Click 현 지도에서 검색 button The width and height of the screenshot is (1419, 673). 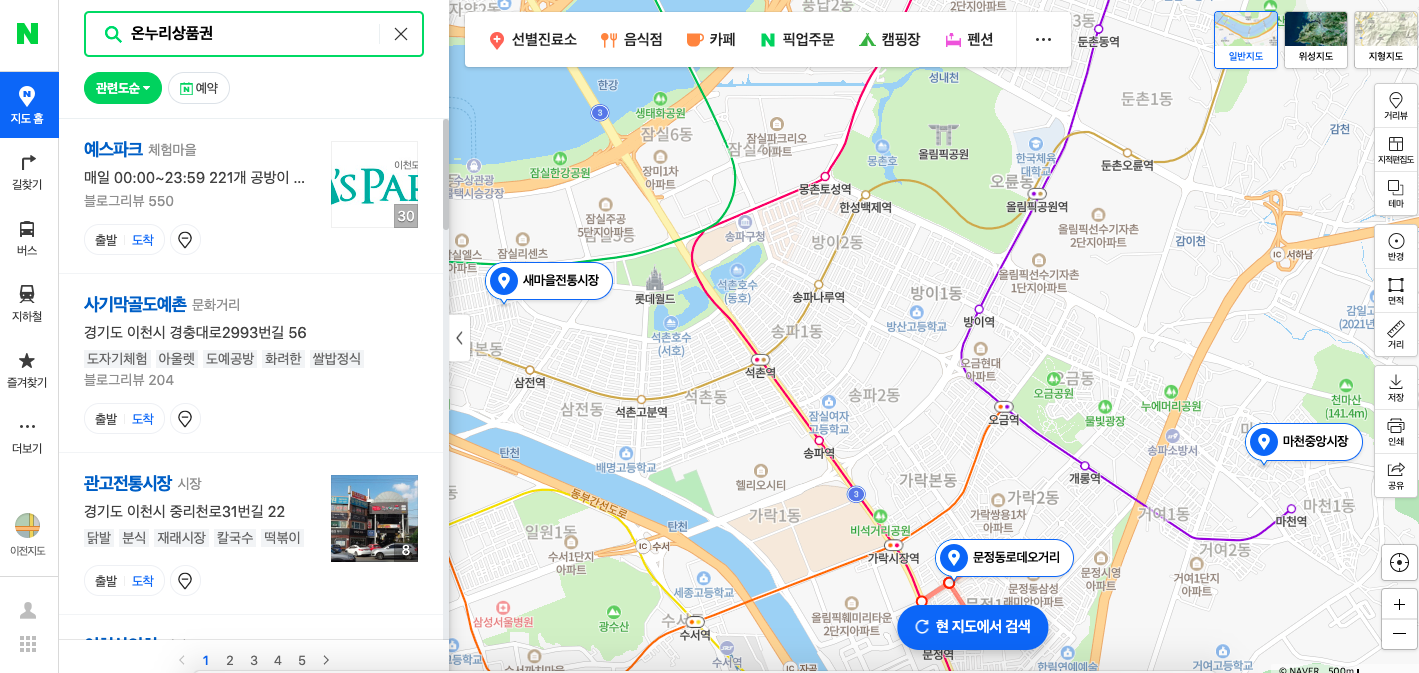coord(972,627)
